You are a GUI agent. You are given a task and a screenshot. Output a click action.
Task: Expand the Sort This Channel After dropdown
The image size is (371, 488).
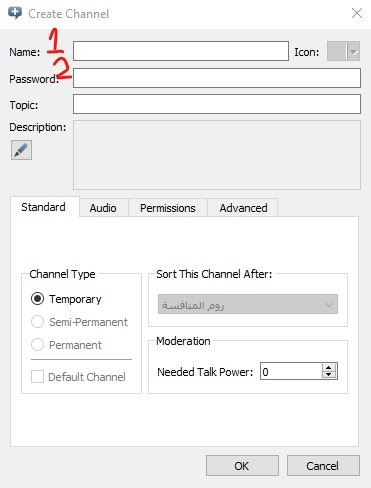248,304
